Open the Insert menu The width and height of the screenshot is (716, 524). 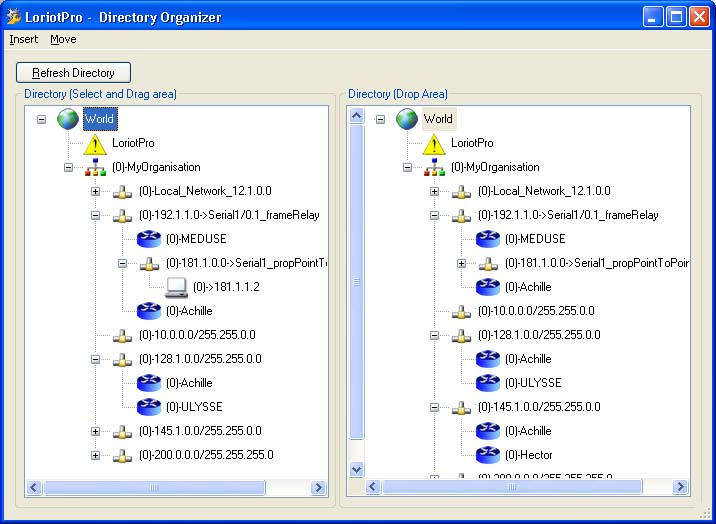[24, 40]
